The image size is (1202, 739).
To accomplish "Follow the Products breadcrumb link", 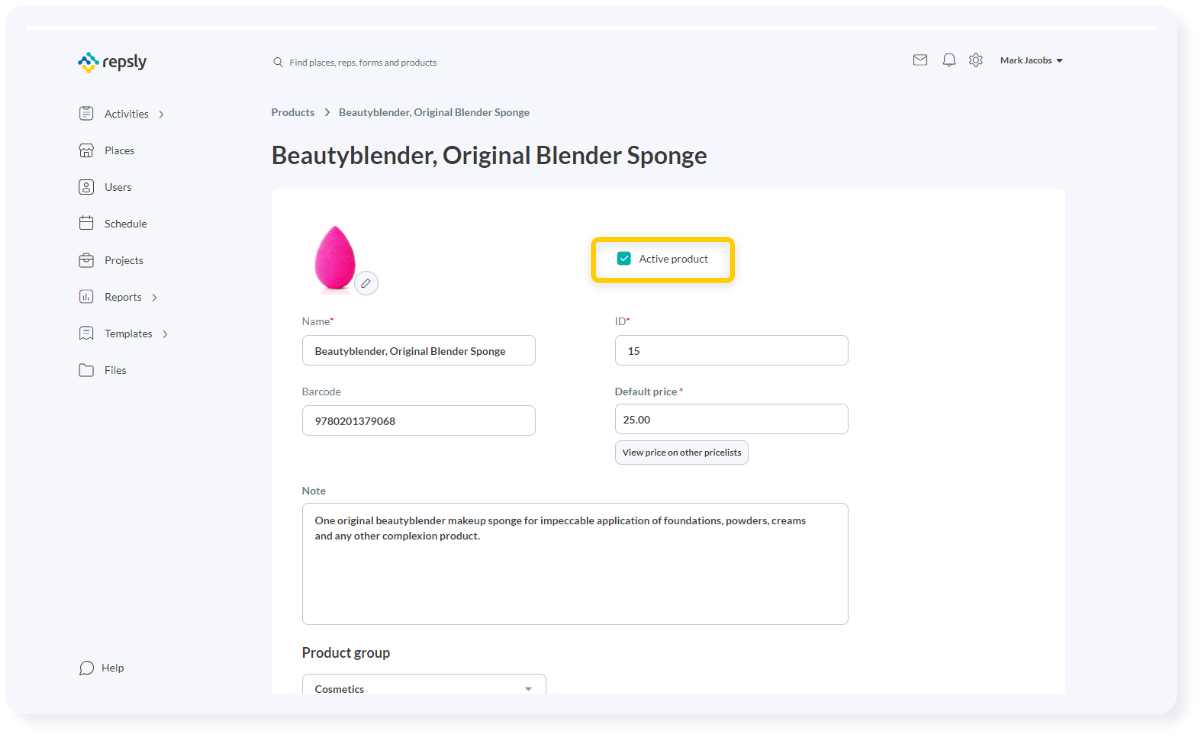I will [293, 113].
